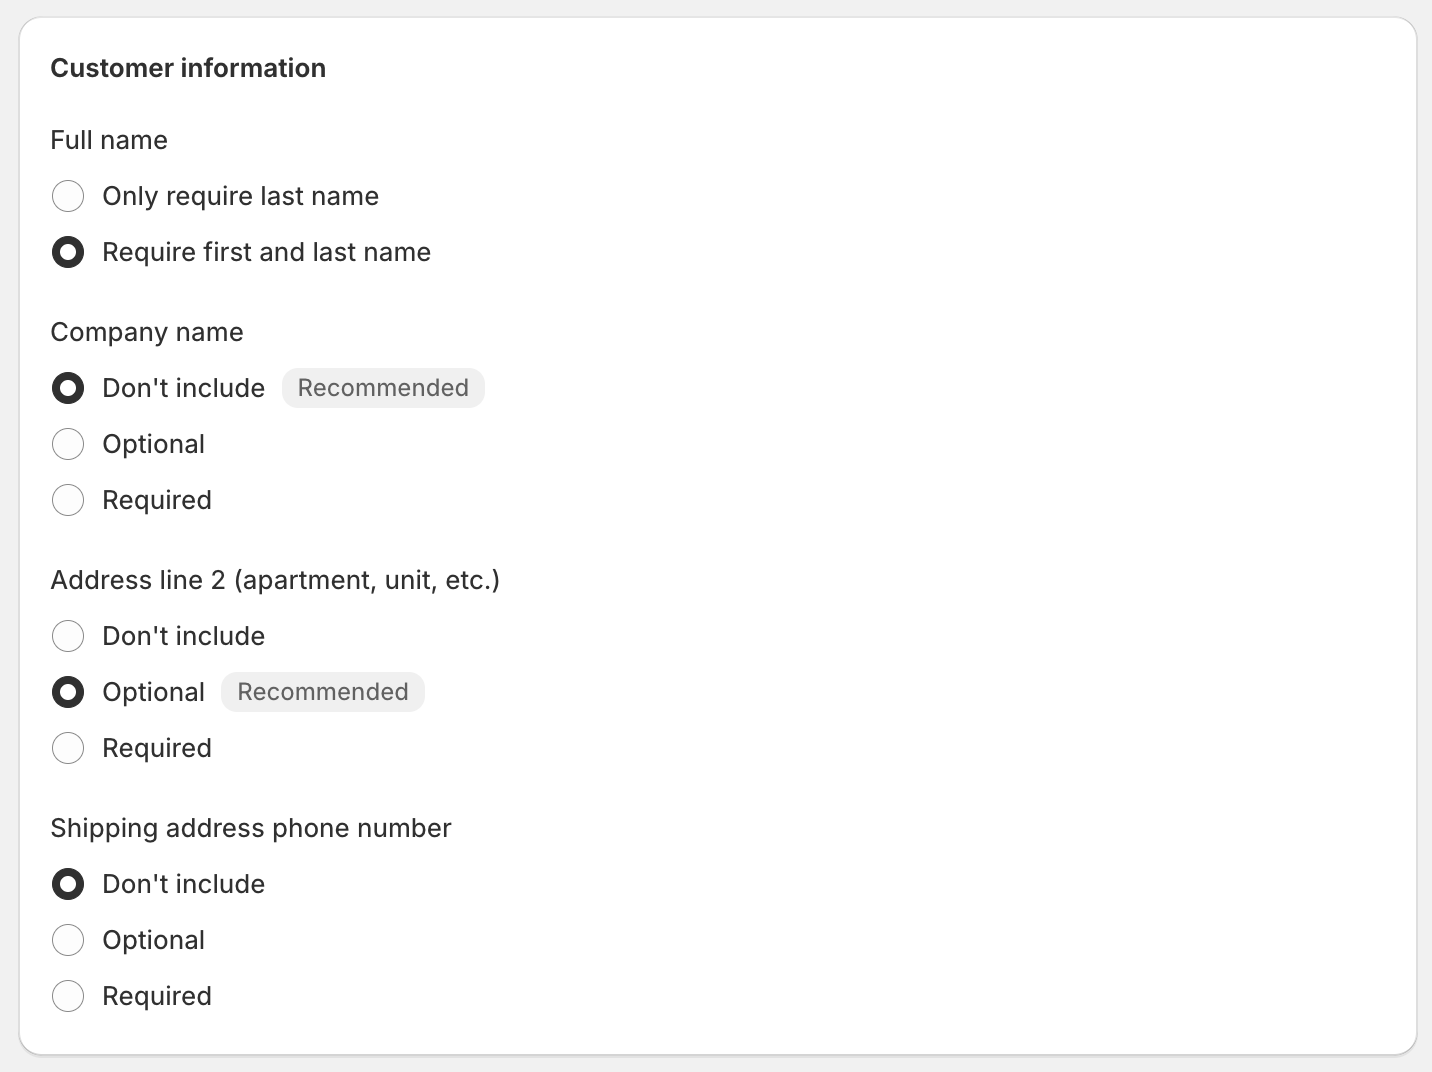Viewport: 1432px width, 1072px height.
Task: Click the "Address line 2" section label
Action: pos(275,580)
